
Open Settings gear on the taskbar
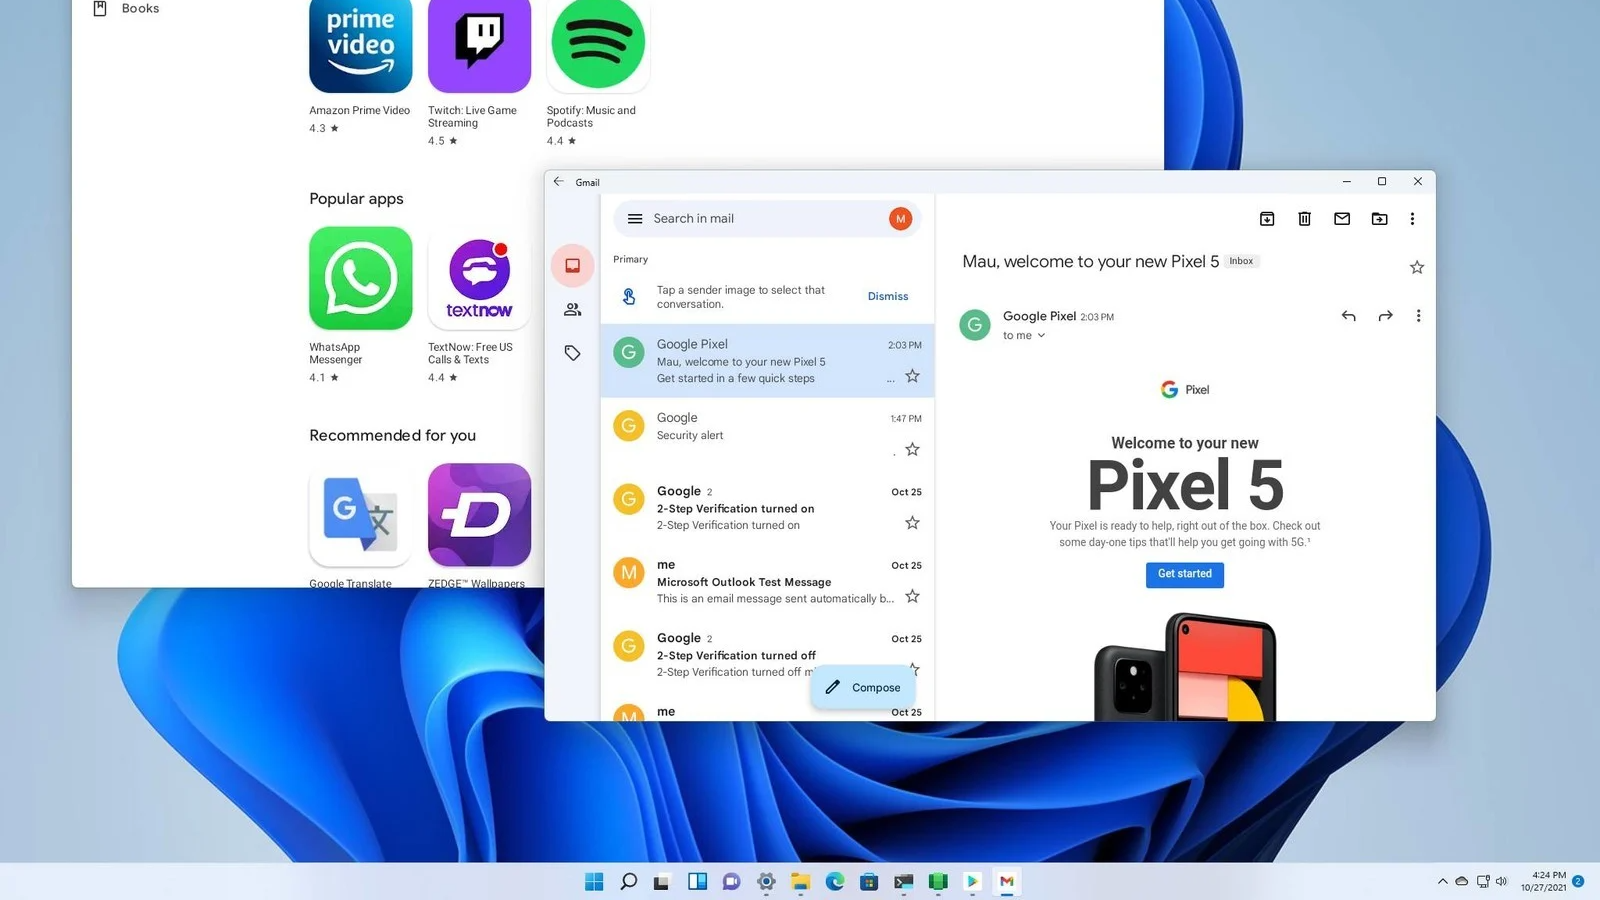(766, 881)
